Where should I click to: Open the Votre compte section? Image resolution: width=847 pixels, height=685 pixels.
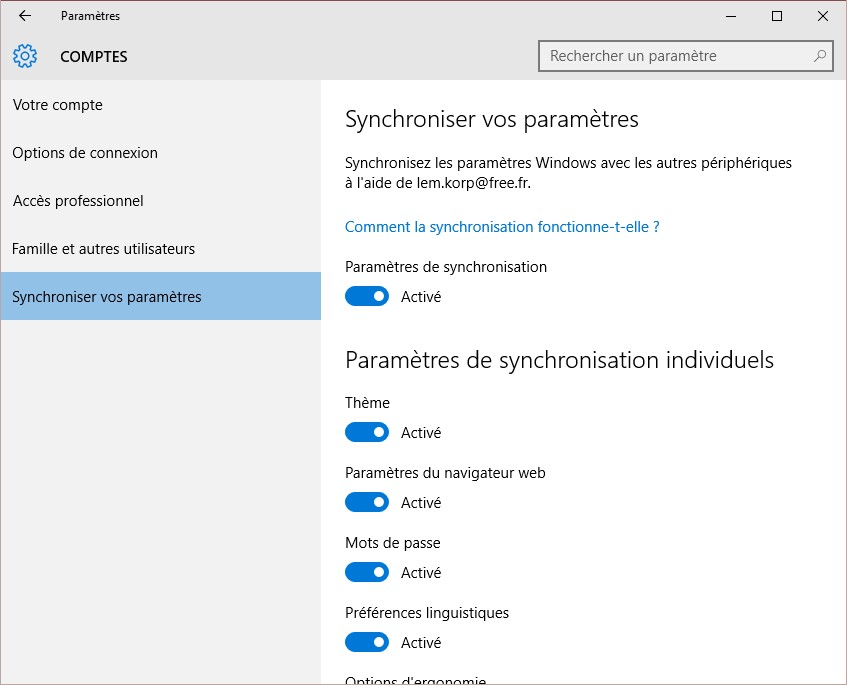click(x=58, y=105)
